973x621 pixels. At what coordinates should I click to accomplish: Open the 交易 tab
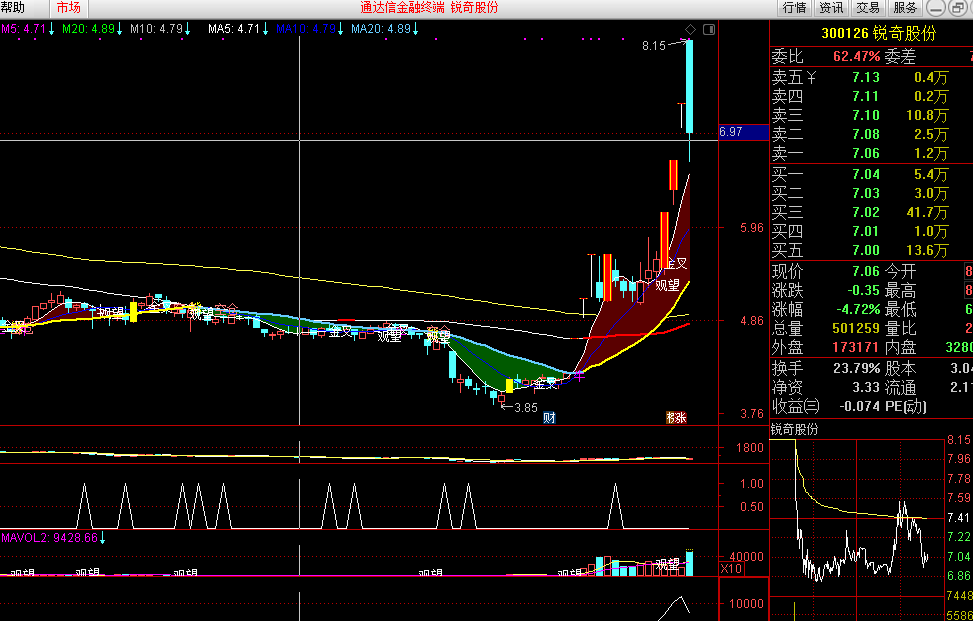point(868,8)
